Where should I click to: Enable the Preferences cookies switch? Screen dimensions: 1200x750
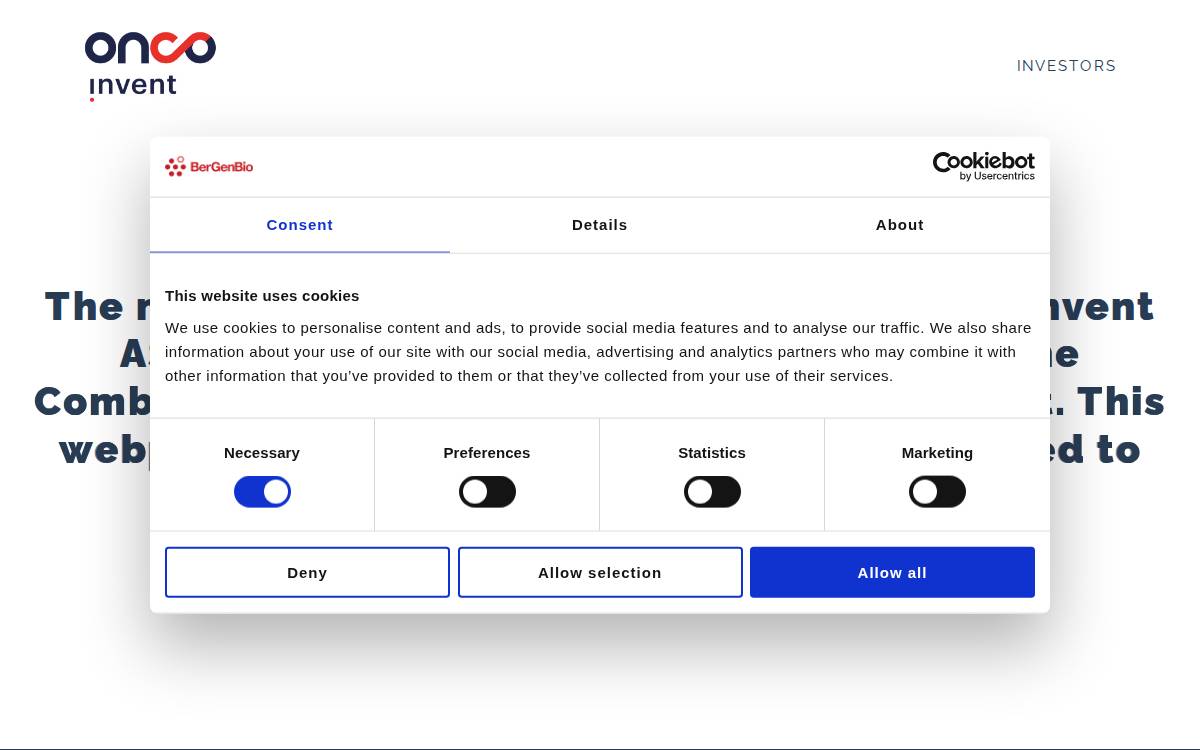point(487,492)
